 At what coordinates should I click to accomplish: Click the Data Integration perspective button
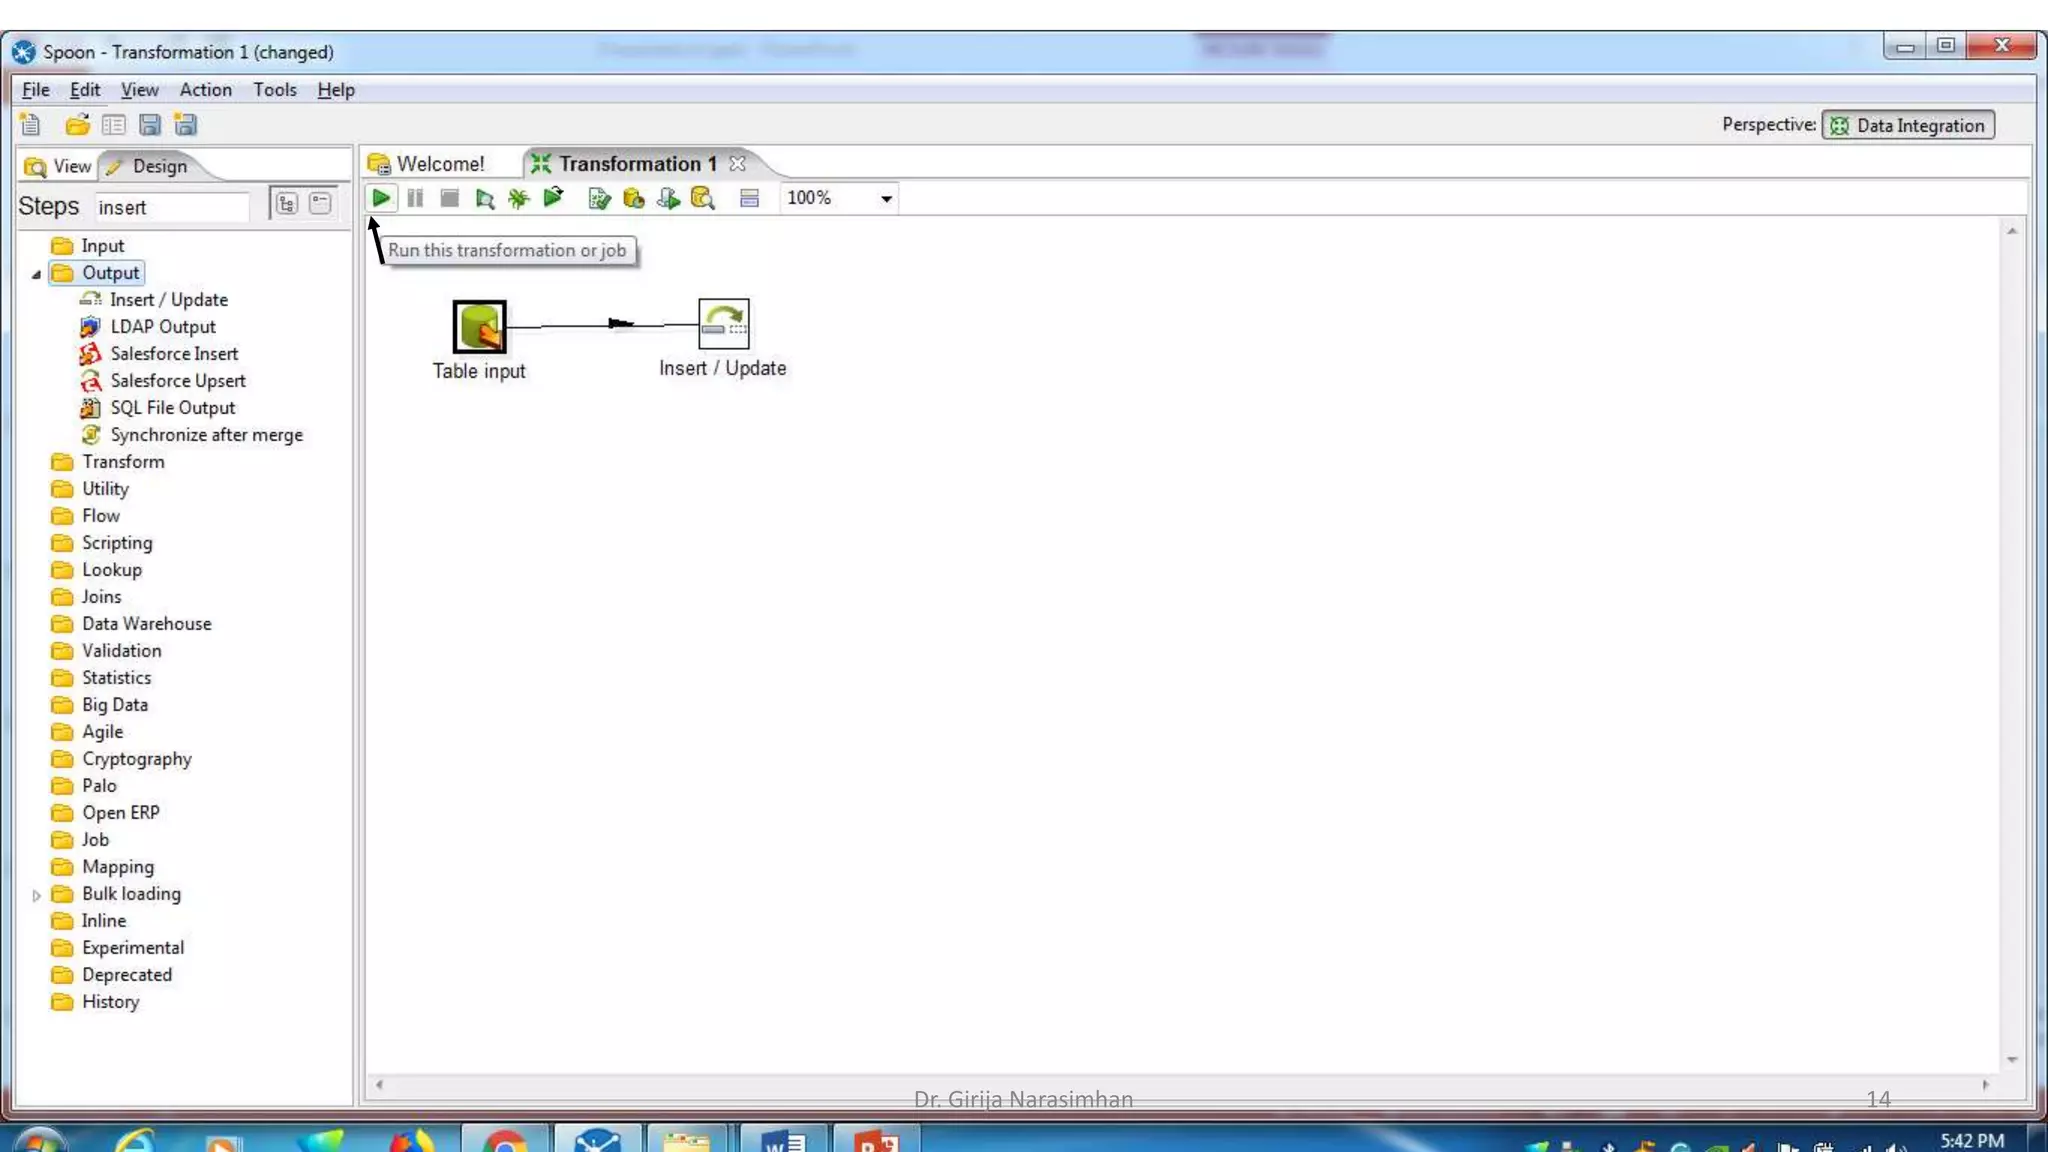coord(1908,125)
